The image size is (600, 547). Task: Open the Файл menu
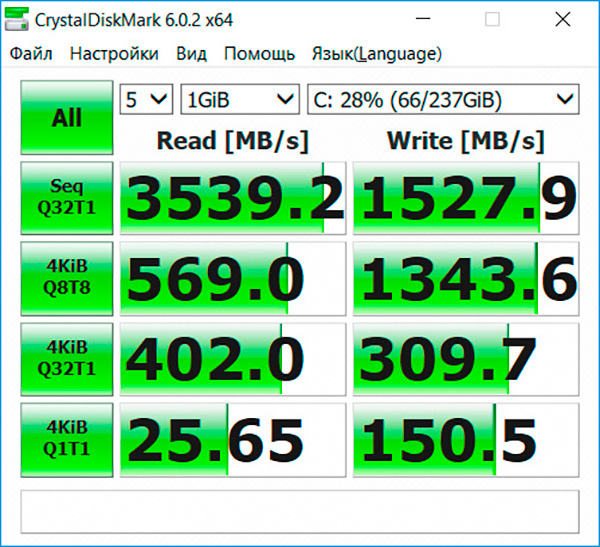tap(31, 54)
